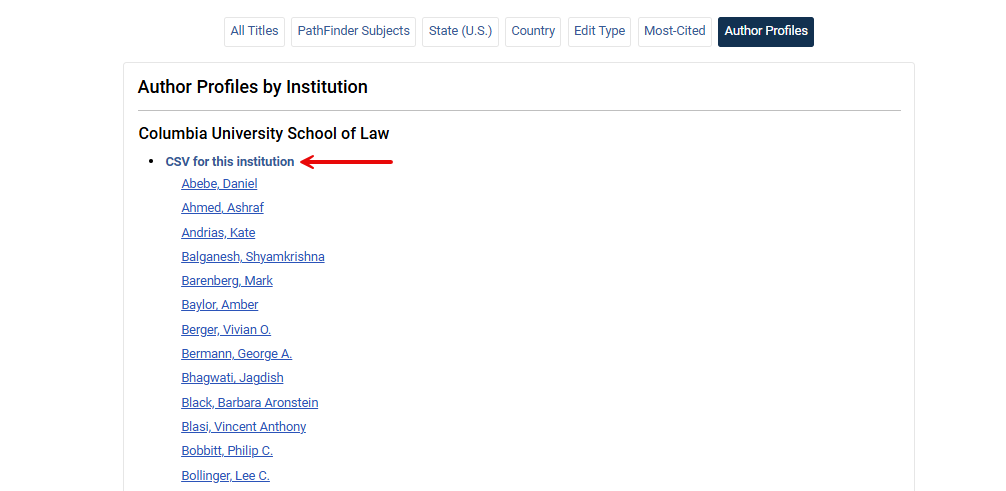The width and height of the screenshot is (1006, 491).
Task: Open Bhagwati, Jagdish author page
Action: point(232,378)
